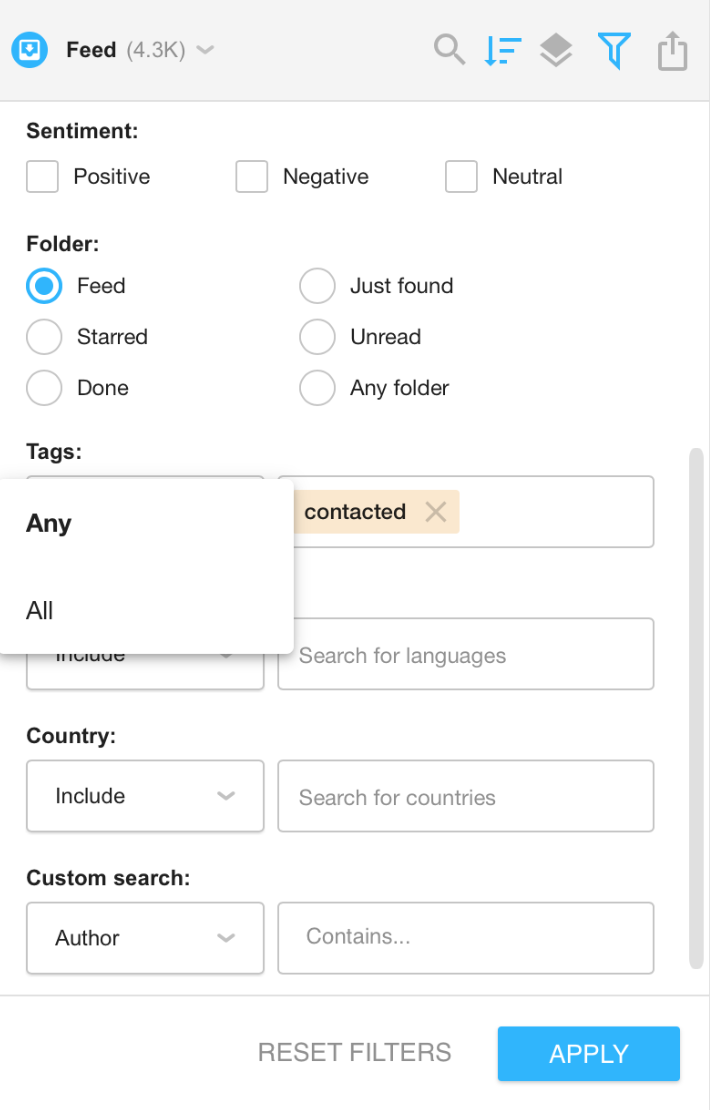
Task: Click the blue Feed inbox icon
Action: click(30, 50)
